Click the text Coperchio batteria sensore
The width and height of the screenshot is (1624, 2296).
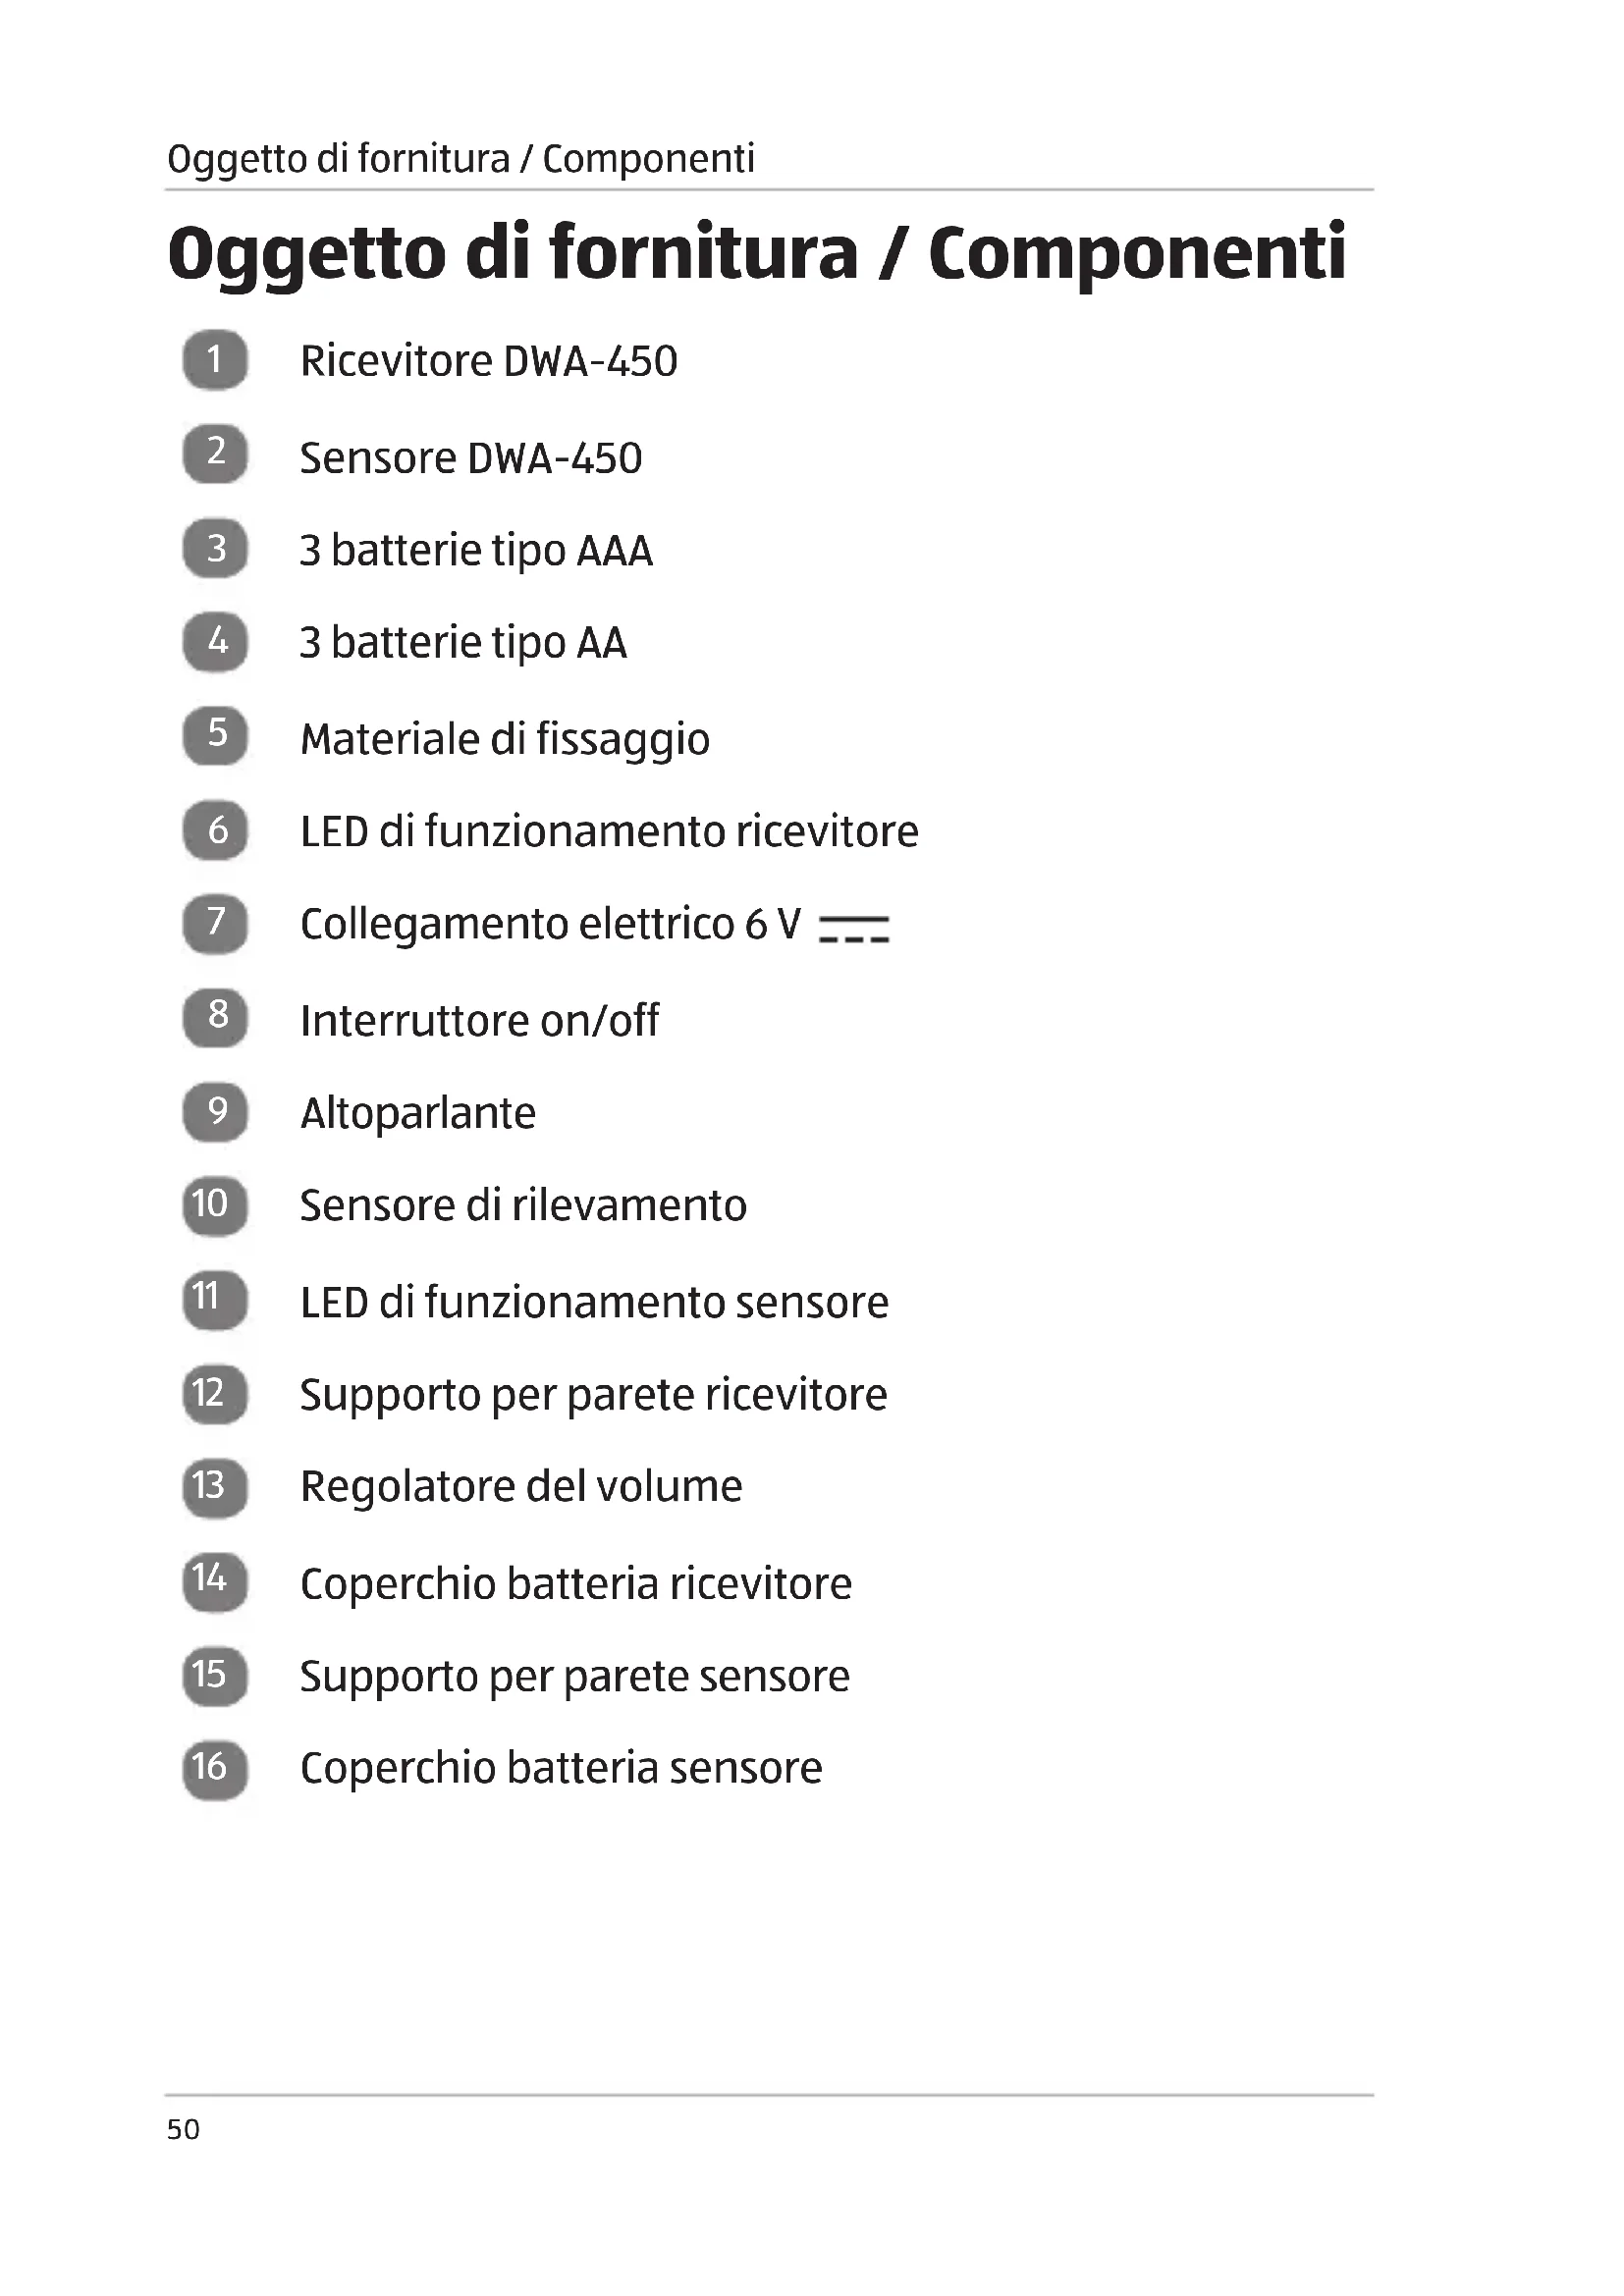pyautogui.click(x=561, y=1768)
